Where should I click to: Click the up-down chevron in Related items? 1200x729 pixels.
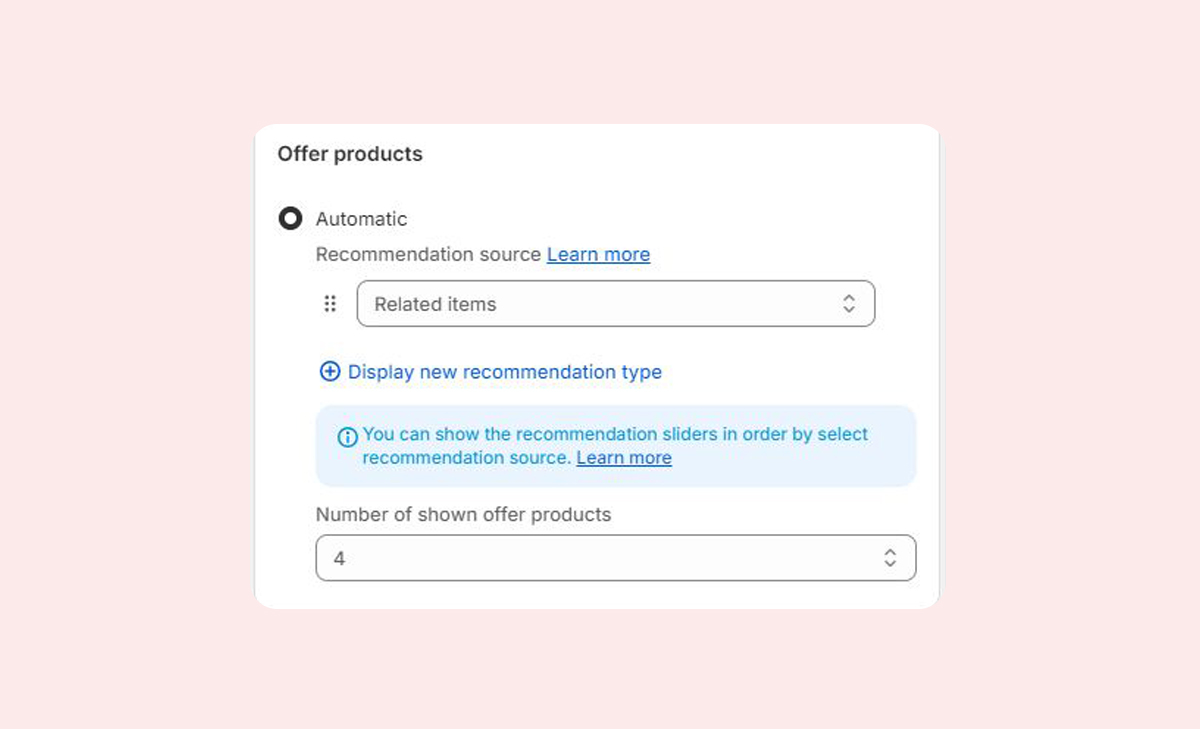pos(848,304)
